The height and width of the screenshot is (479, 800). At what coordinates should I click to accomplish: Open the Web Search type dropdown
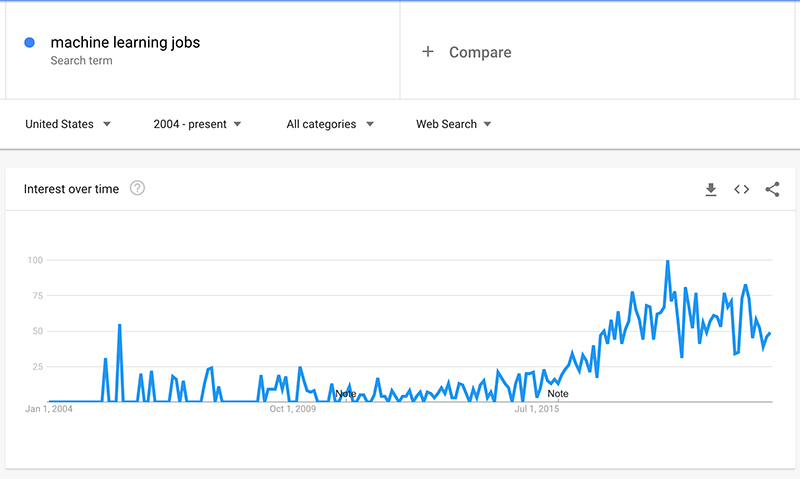(454, 124)
